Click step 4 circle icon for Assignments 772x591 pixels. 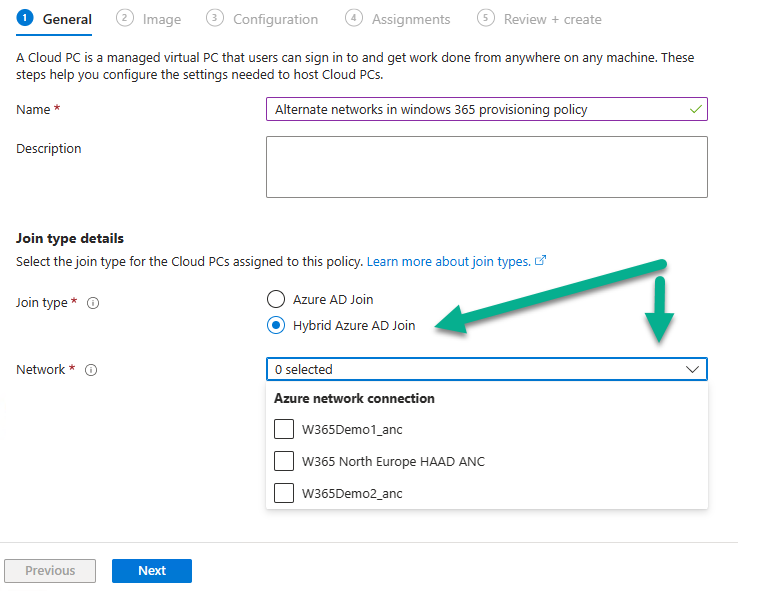[354, 18]
